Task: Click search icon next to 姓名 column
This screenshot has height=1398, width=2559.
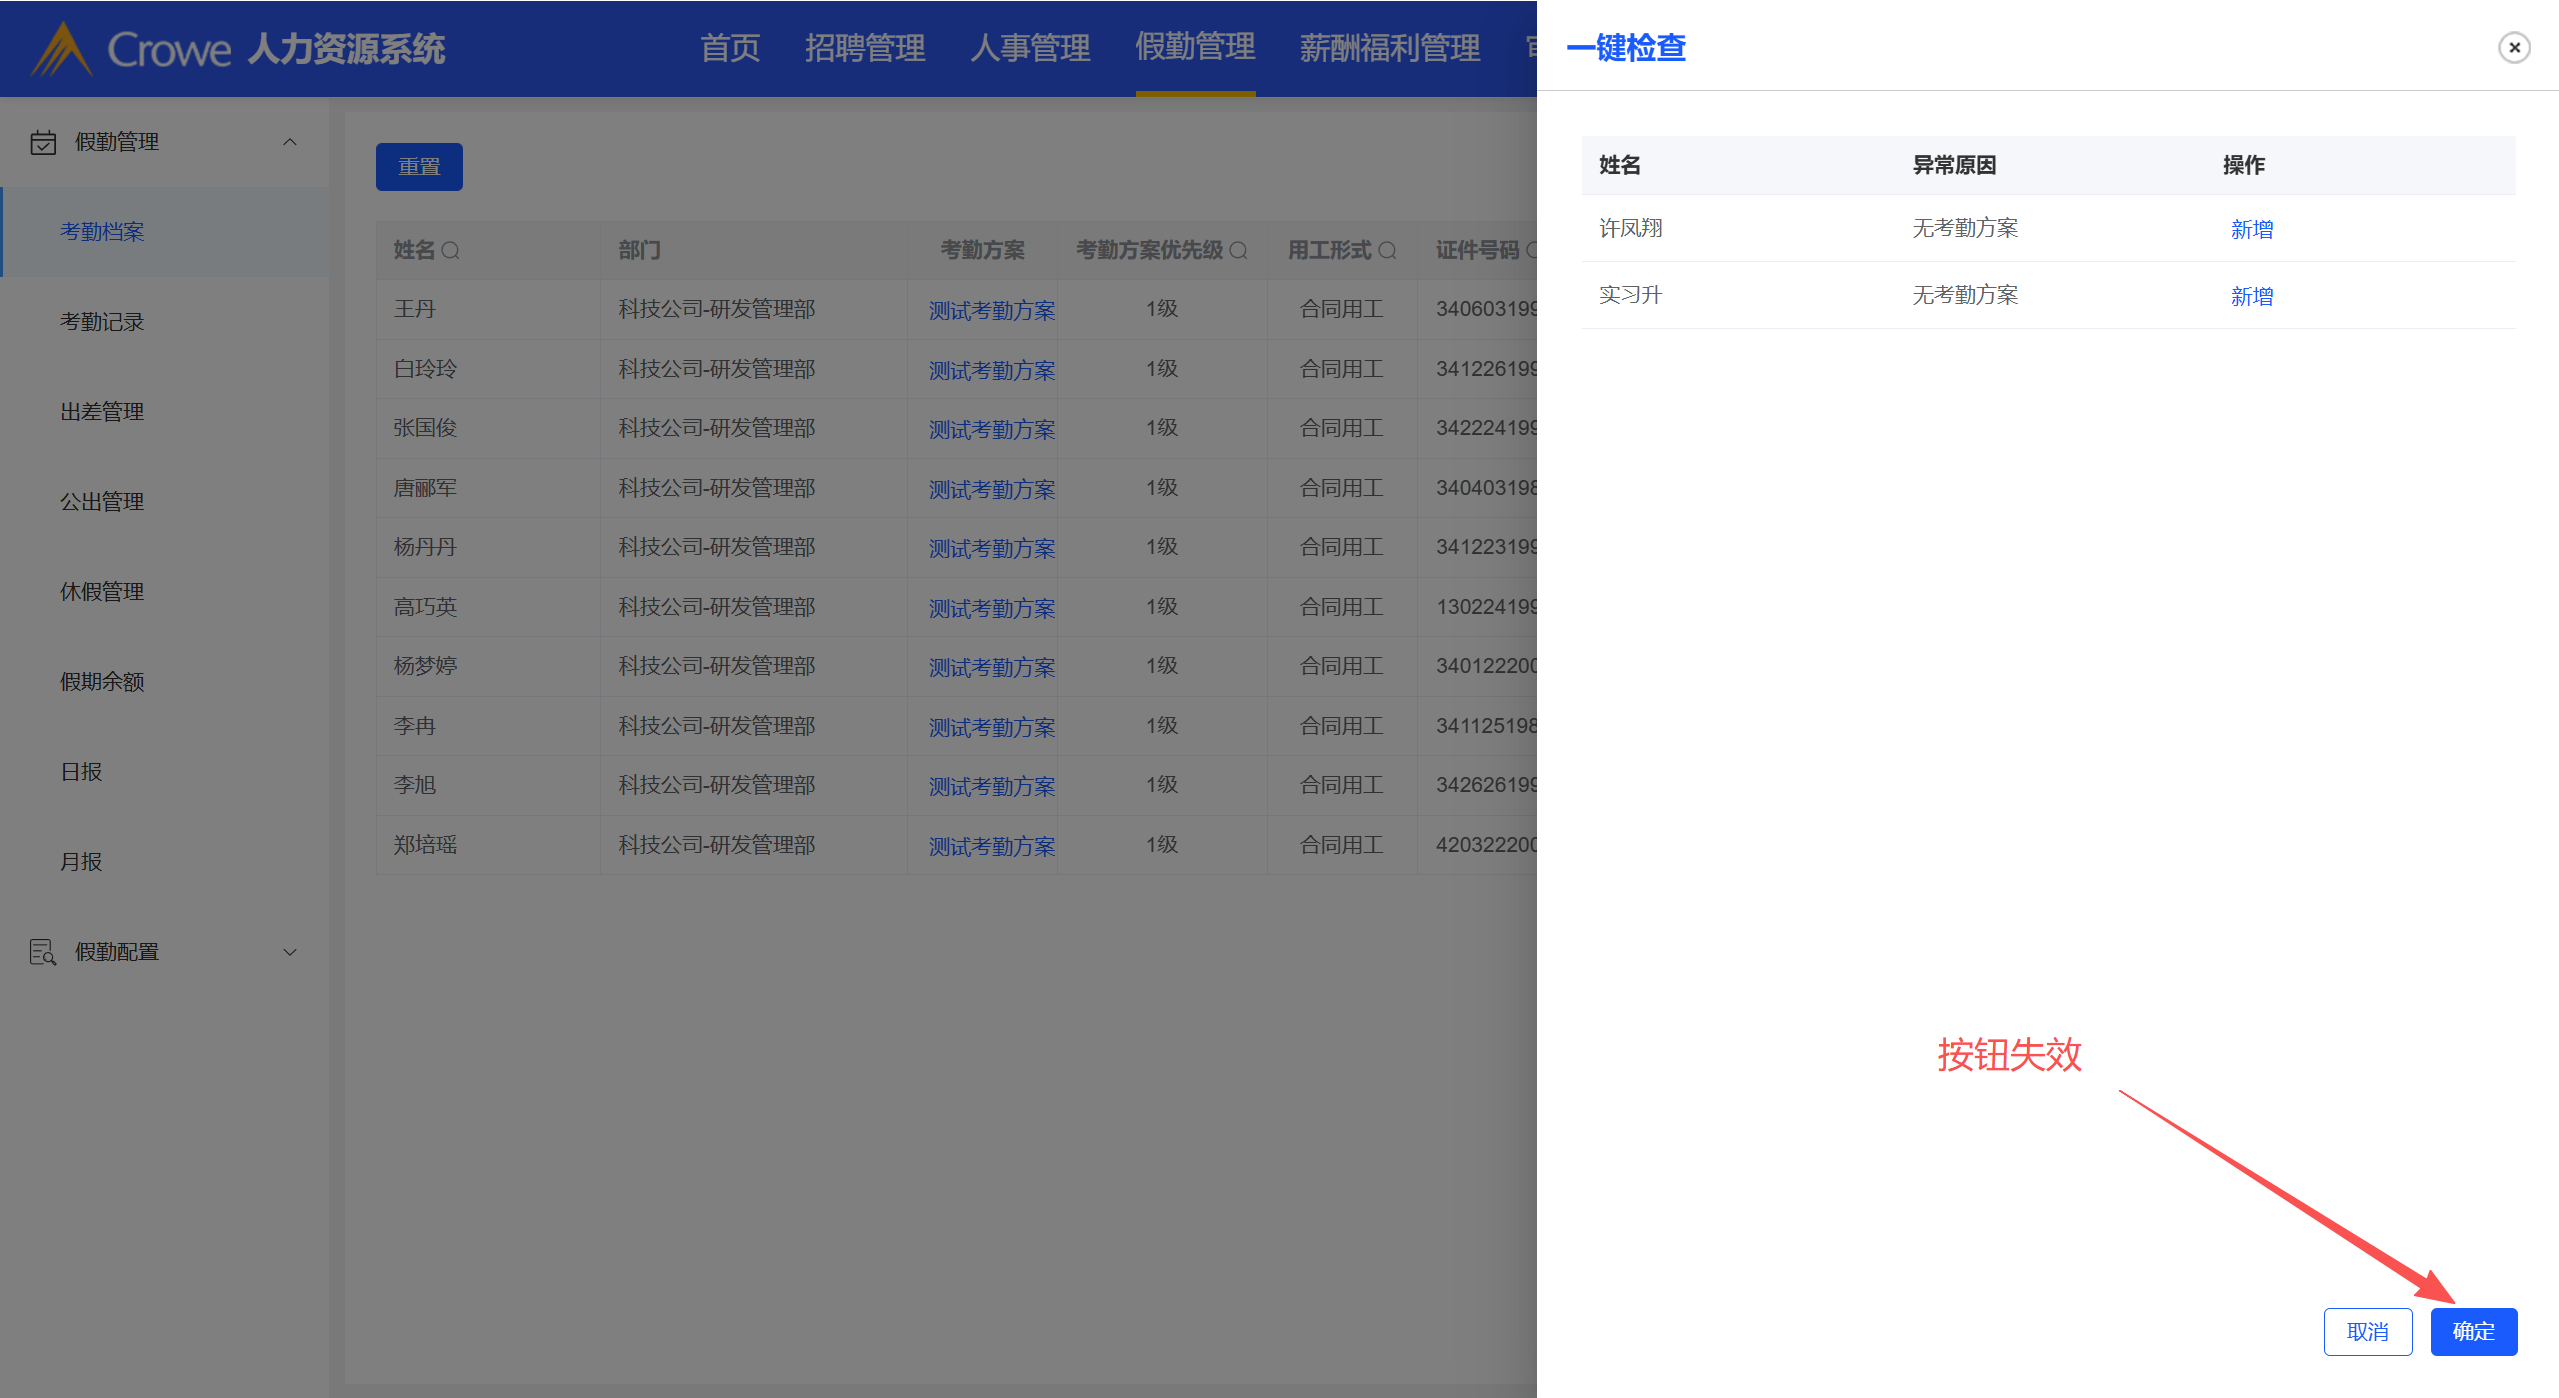Action: 451,250
